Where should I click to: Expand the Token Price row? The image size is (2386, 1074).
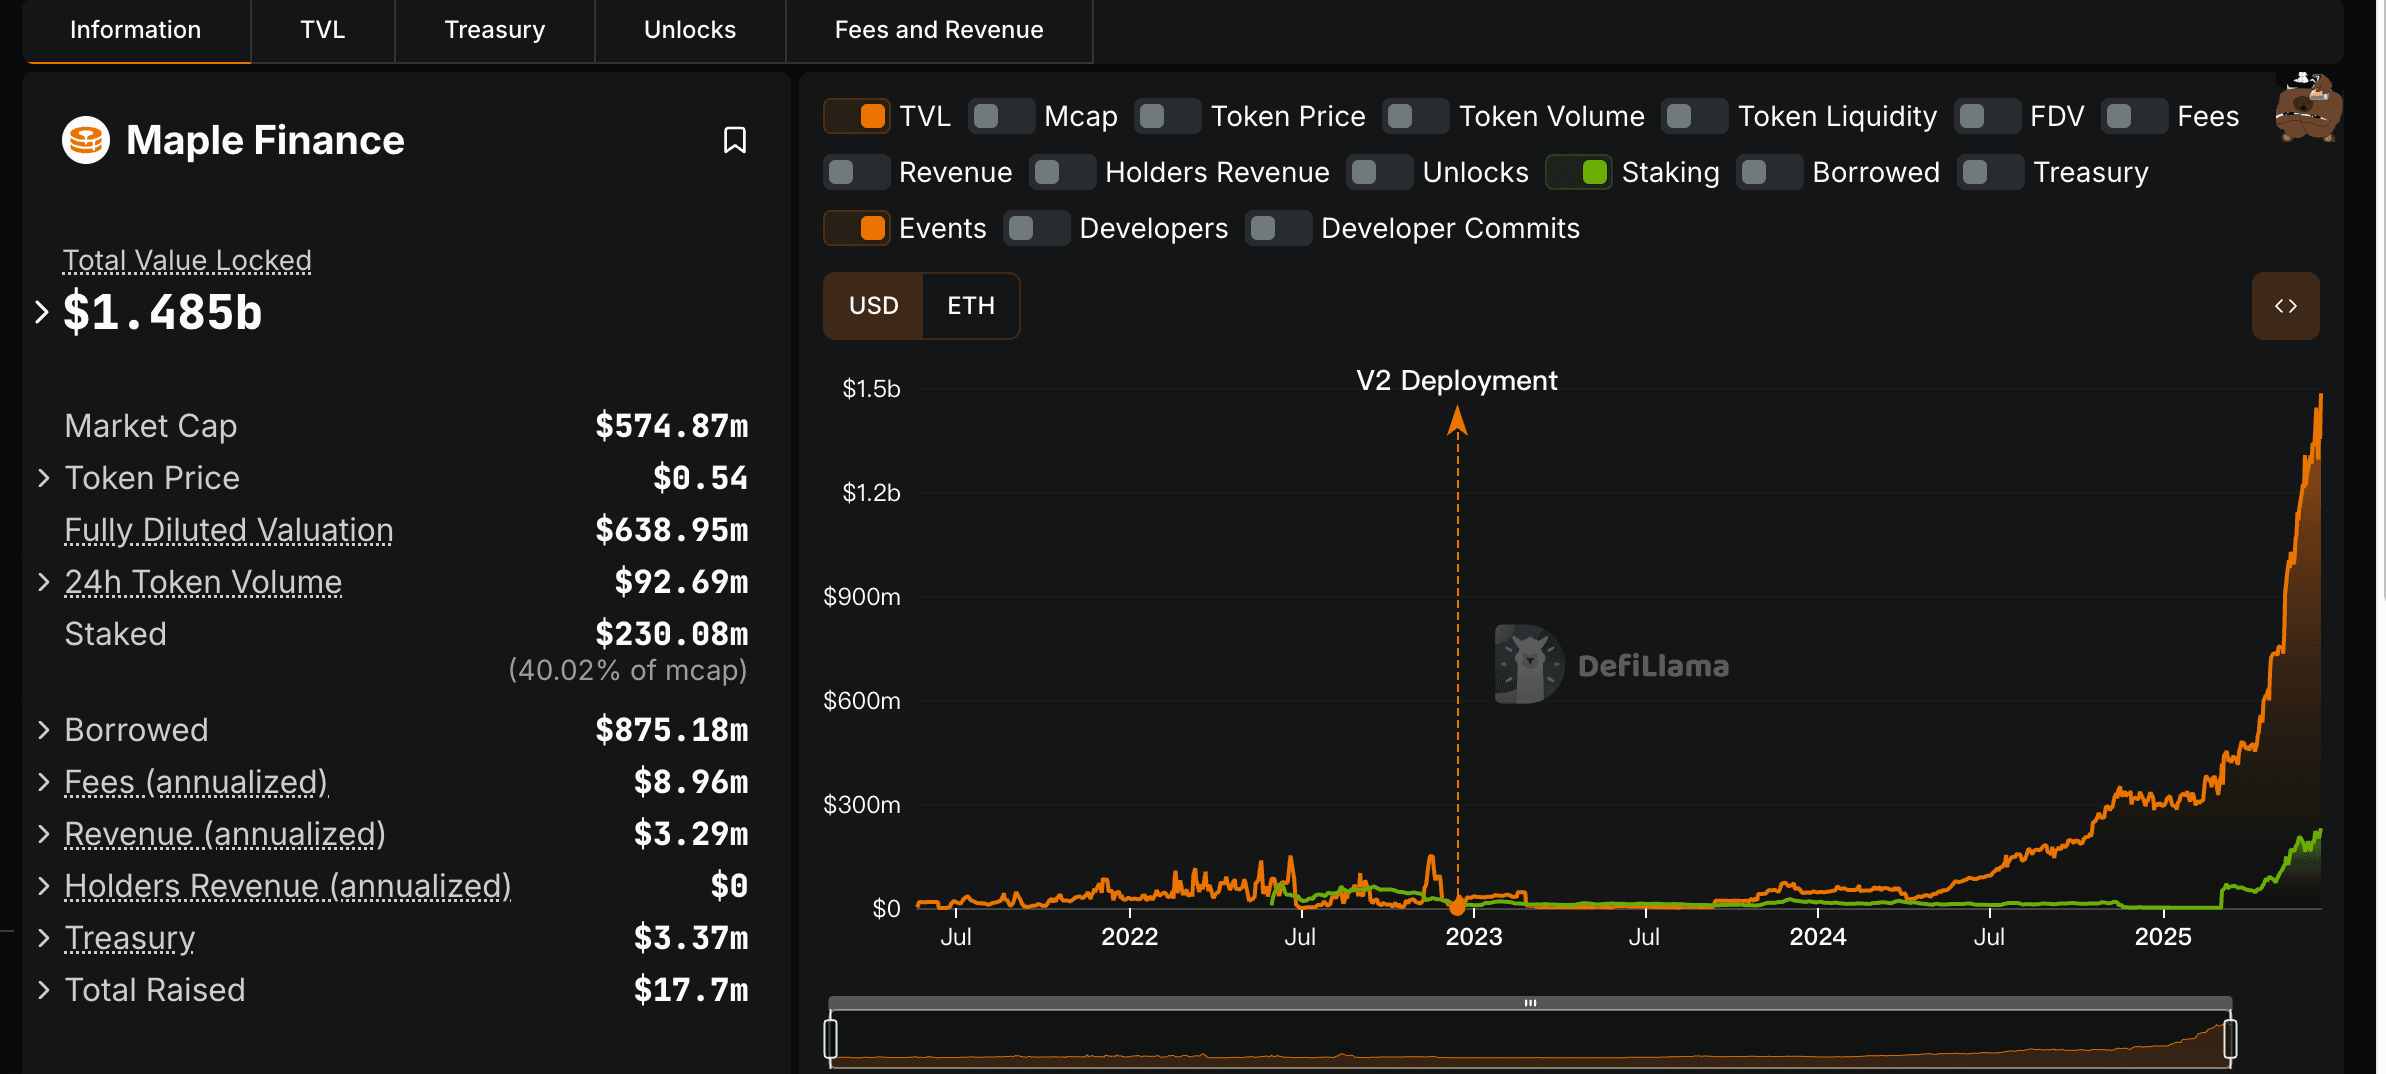click(x=44, y=478)
